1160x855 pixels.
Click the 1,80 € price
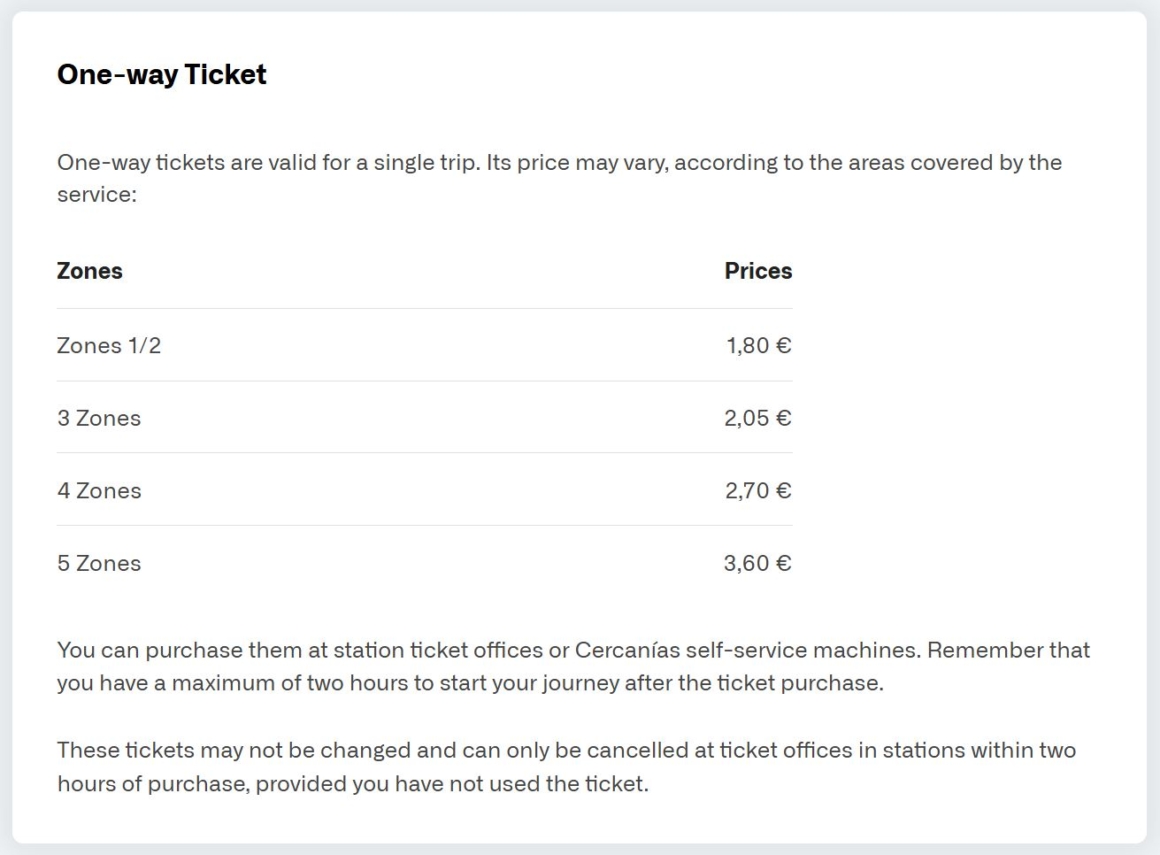coord(758,346)
